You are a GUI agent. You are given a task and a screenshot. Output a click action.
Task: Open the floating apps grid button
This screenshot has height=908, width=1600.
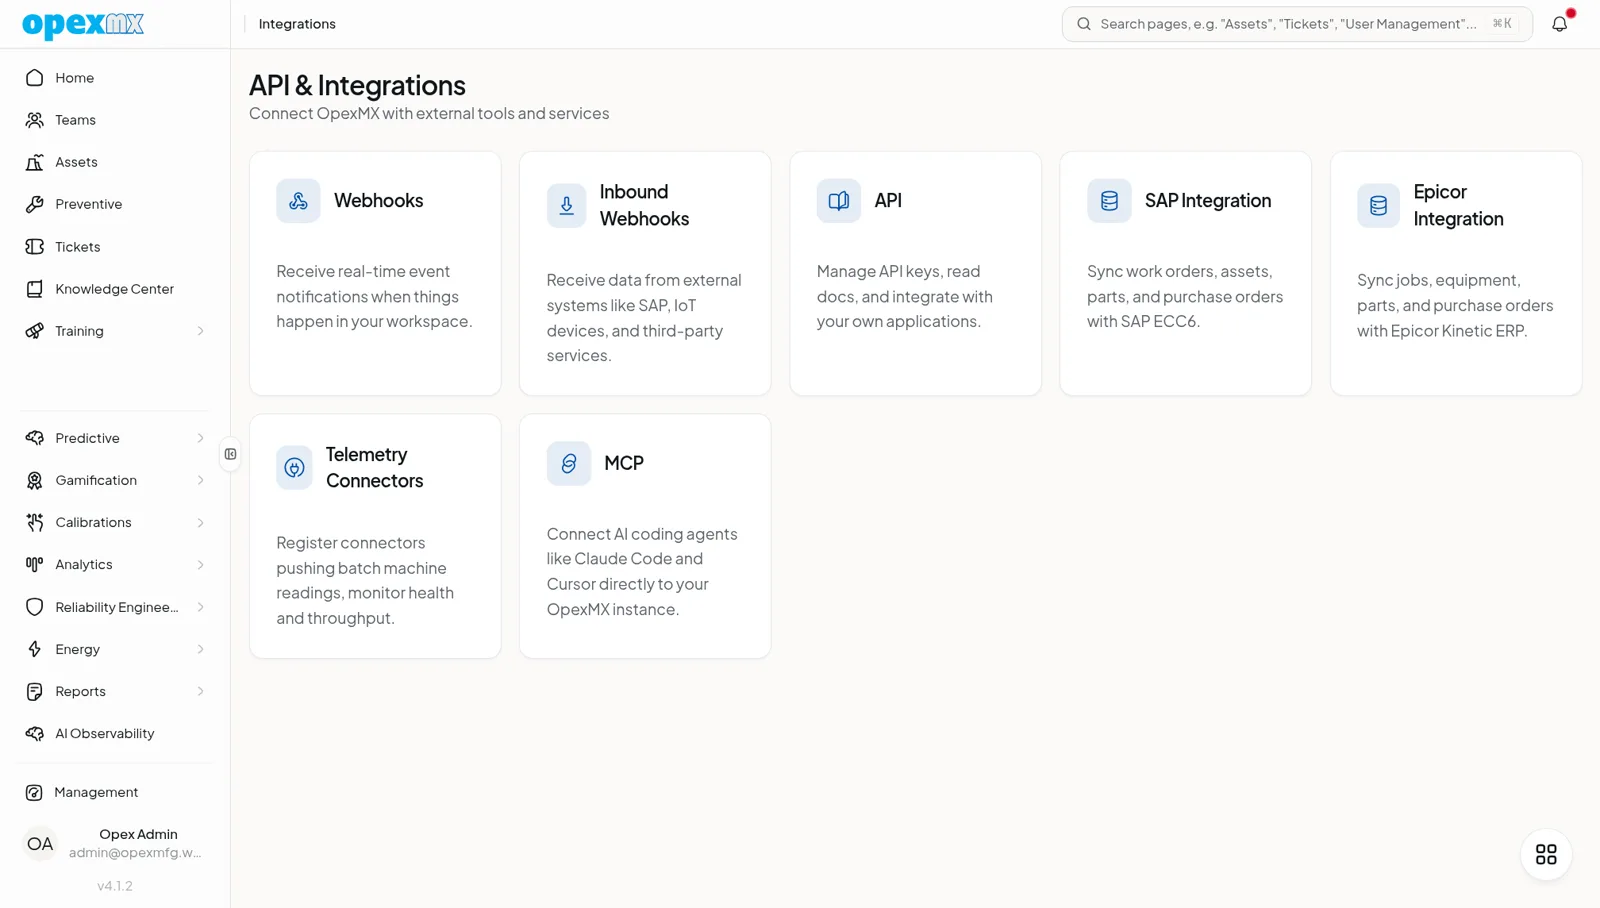click(x=1546, y=854)
